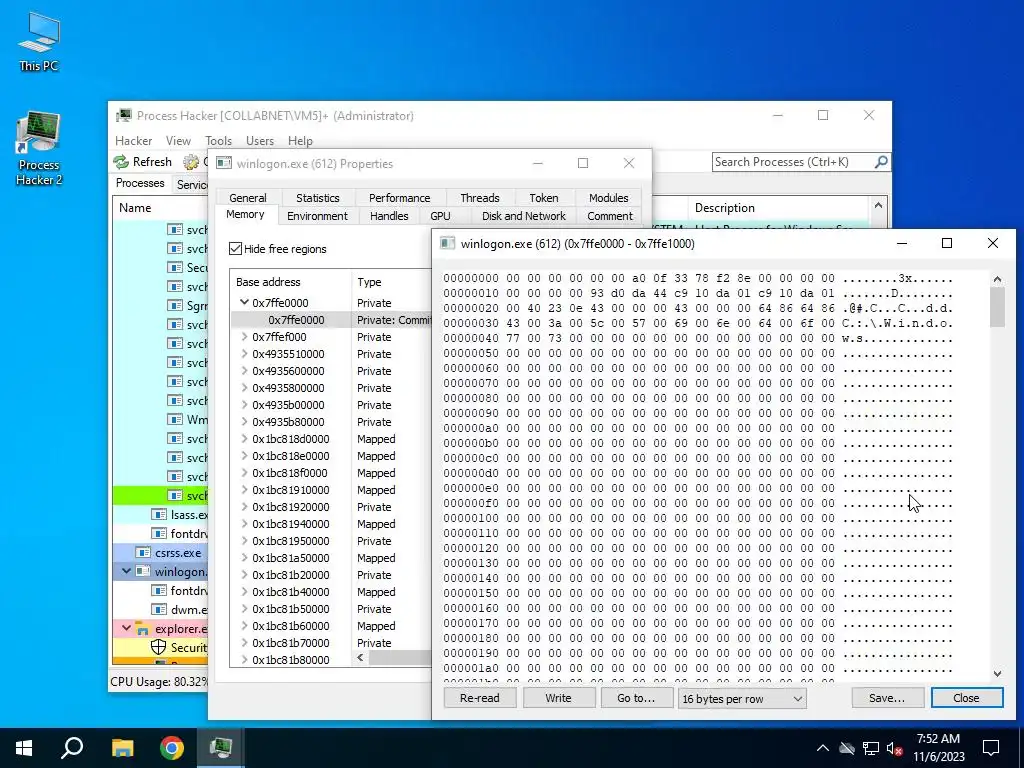Click the Re-read button
The height and width of the screenshot is (768, 1024).
pyautogui.click(x=480, y=698)
